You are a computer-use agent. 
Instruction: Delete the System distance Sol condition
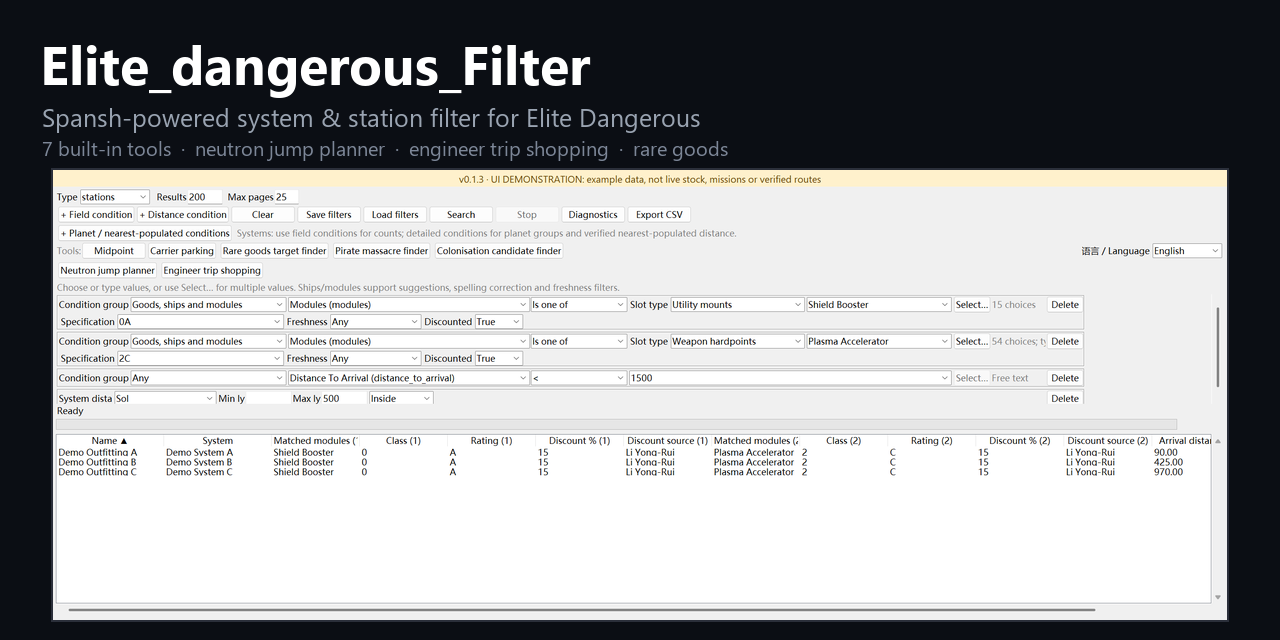pos(1065,398)
